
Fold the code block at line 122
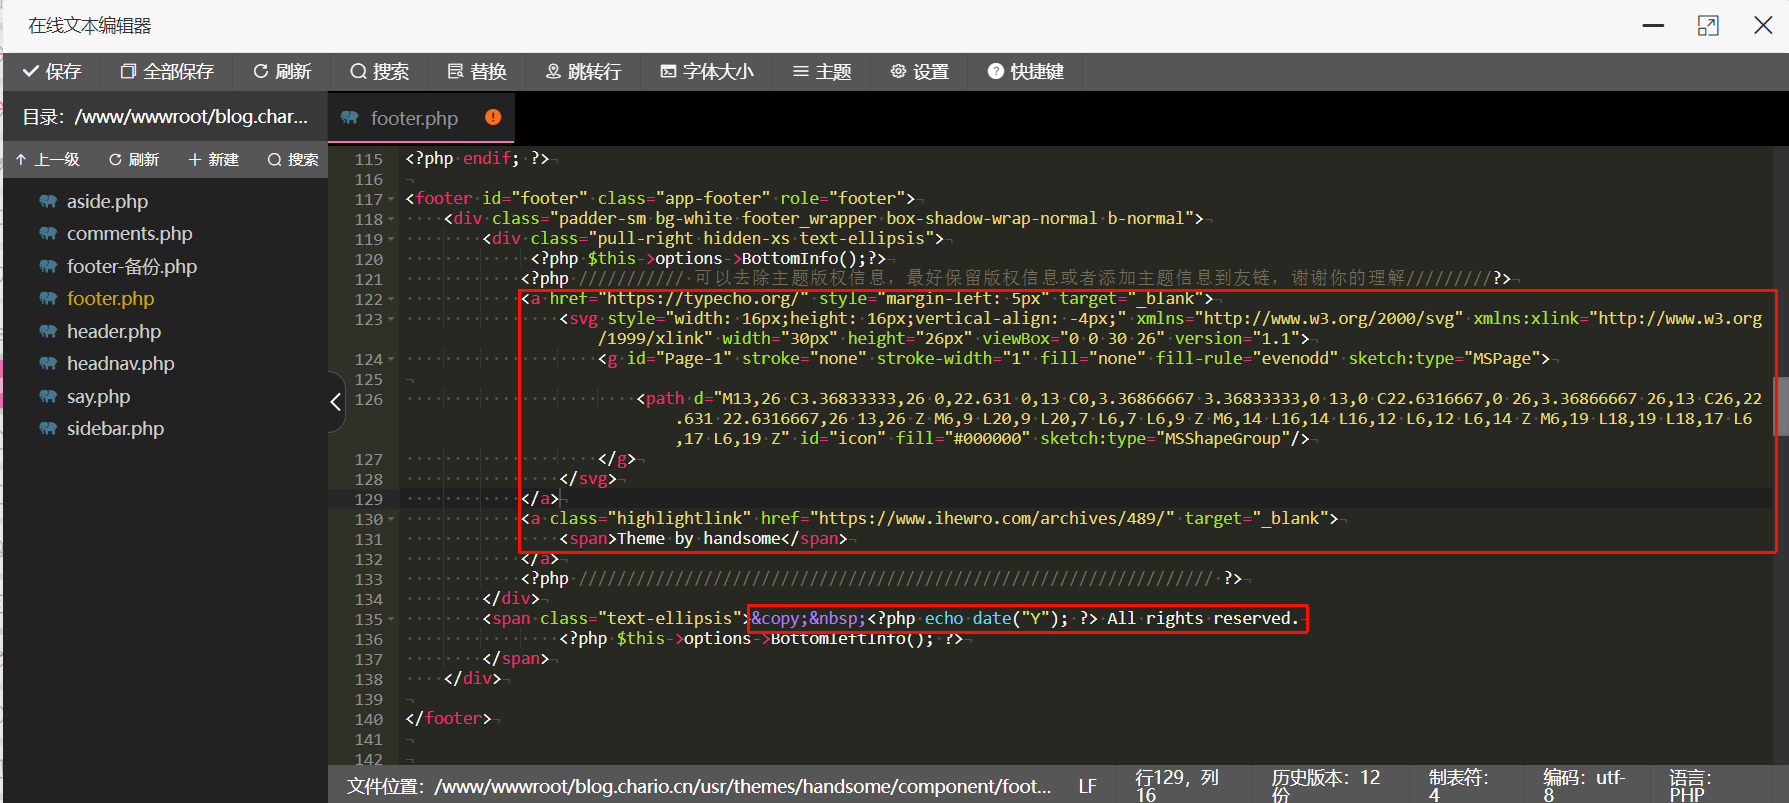tap(391, 300)
